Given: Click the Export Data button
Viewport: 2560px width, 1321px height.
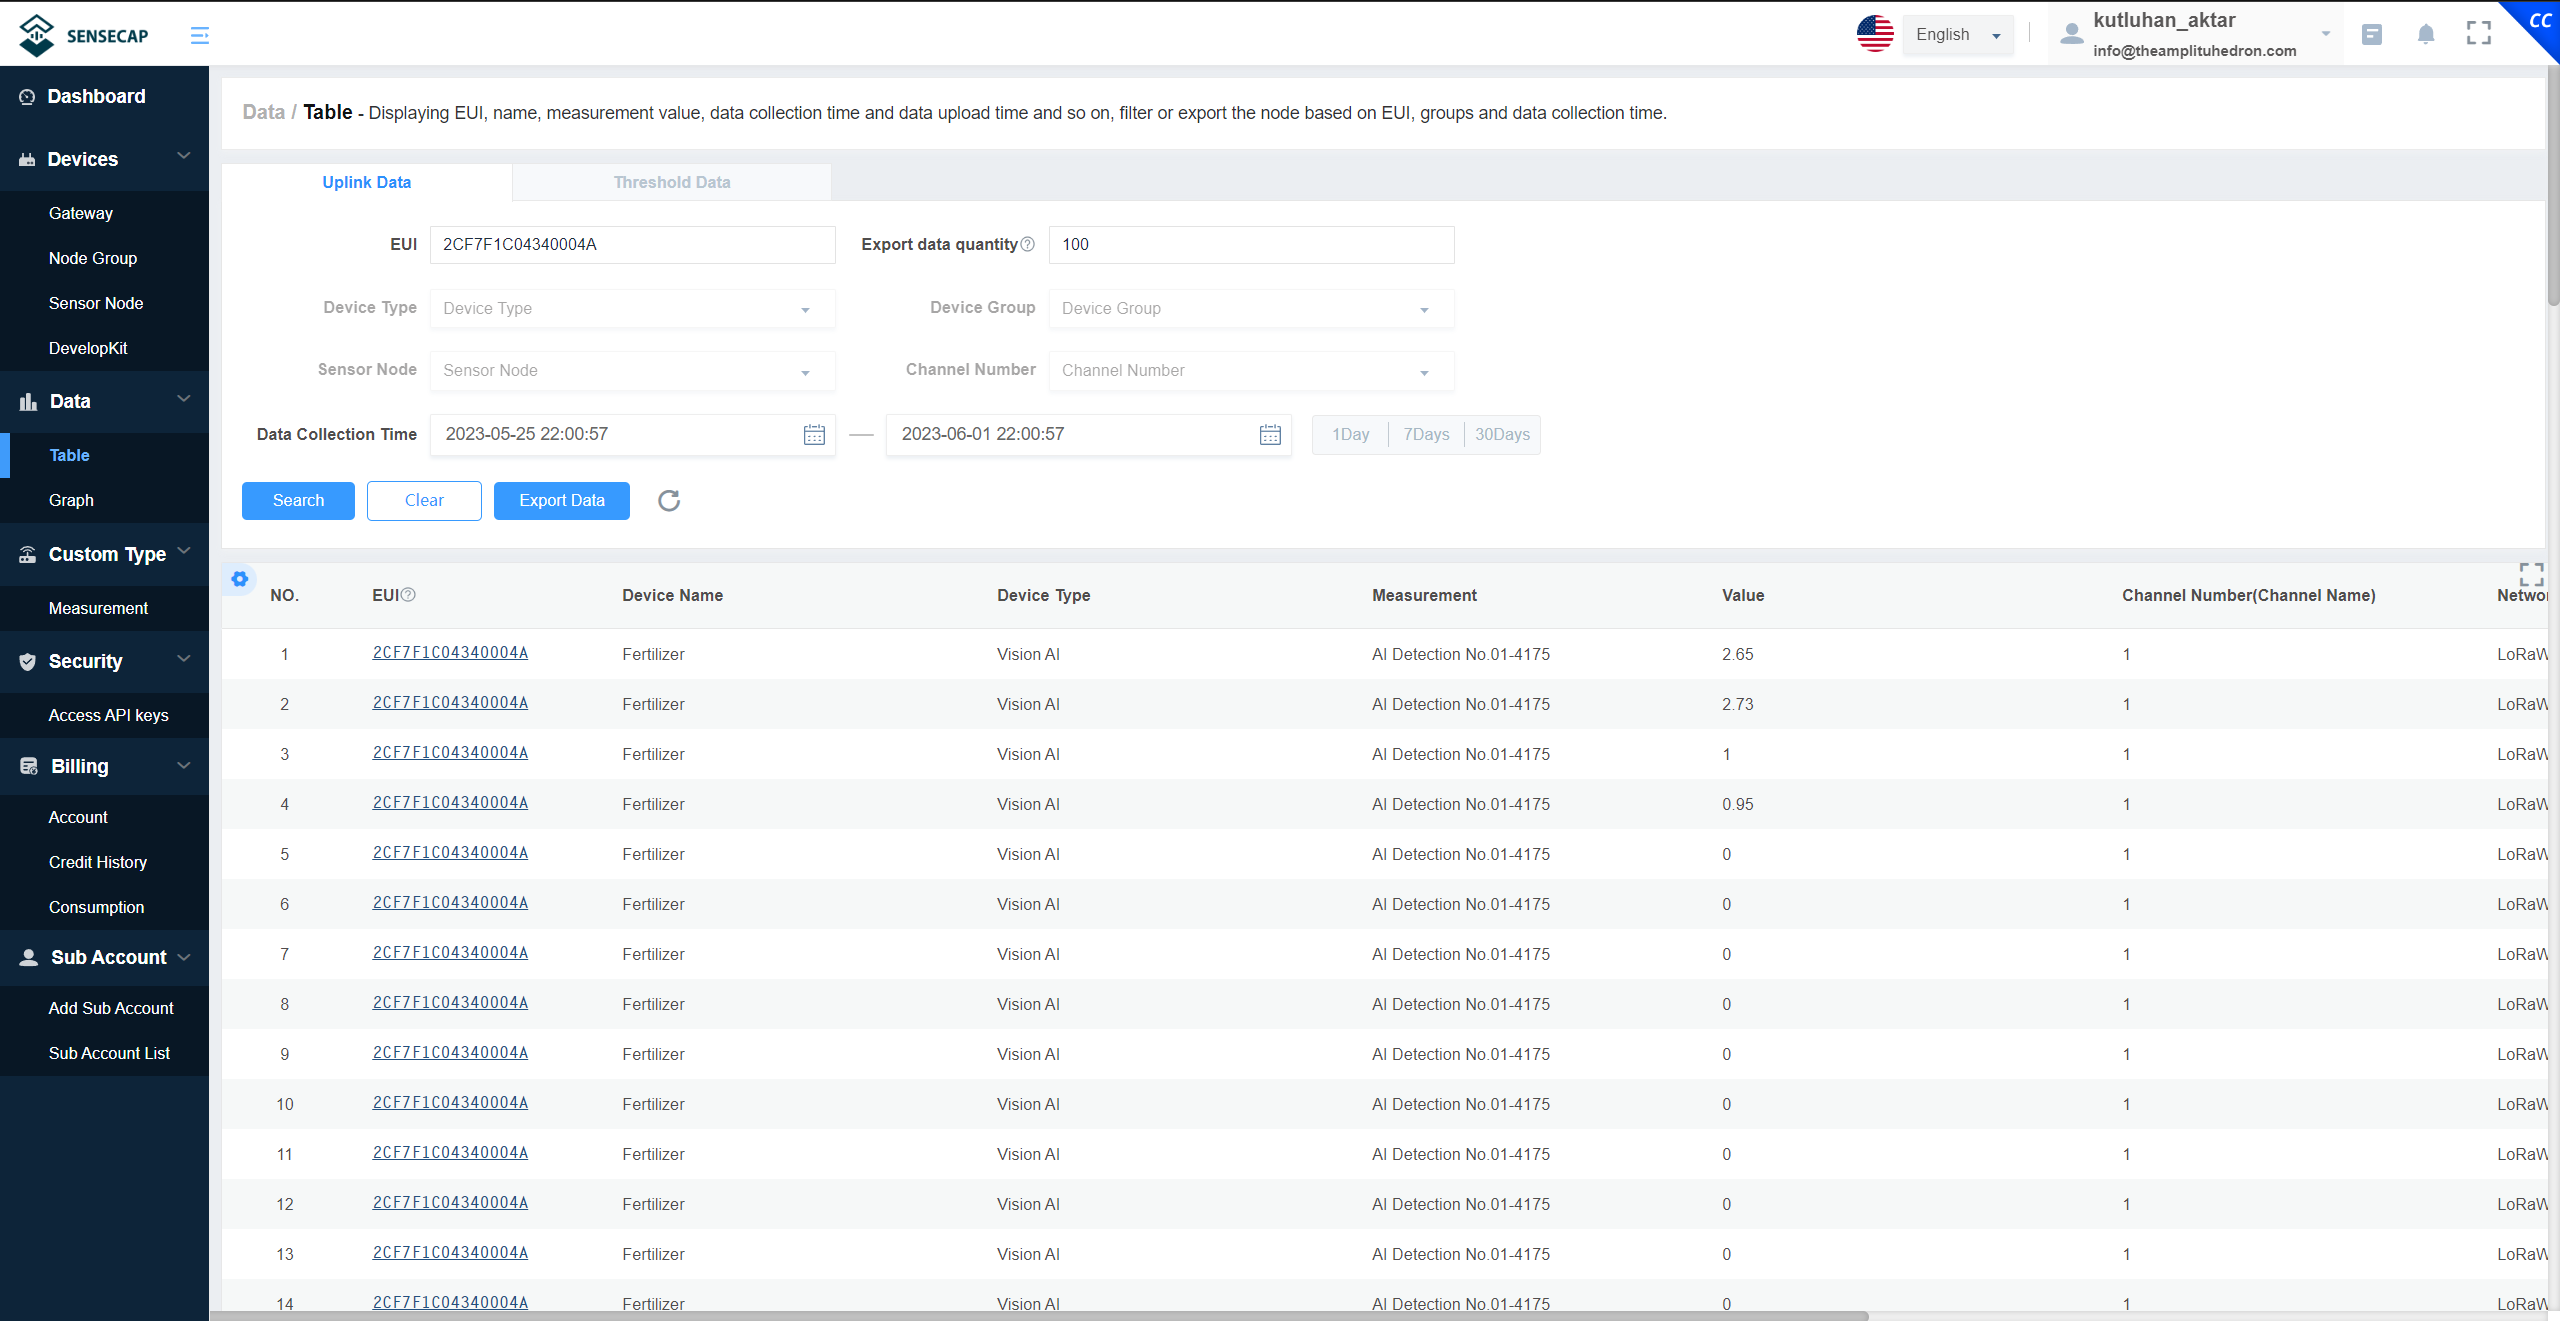Looking at the screenshot, I should click(x=561, y=500).
